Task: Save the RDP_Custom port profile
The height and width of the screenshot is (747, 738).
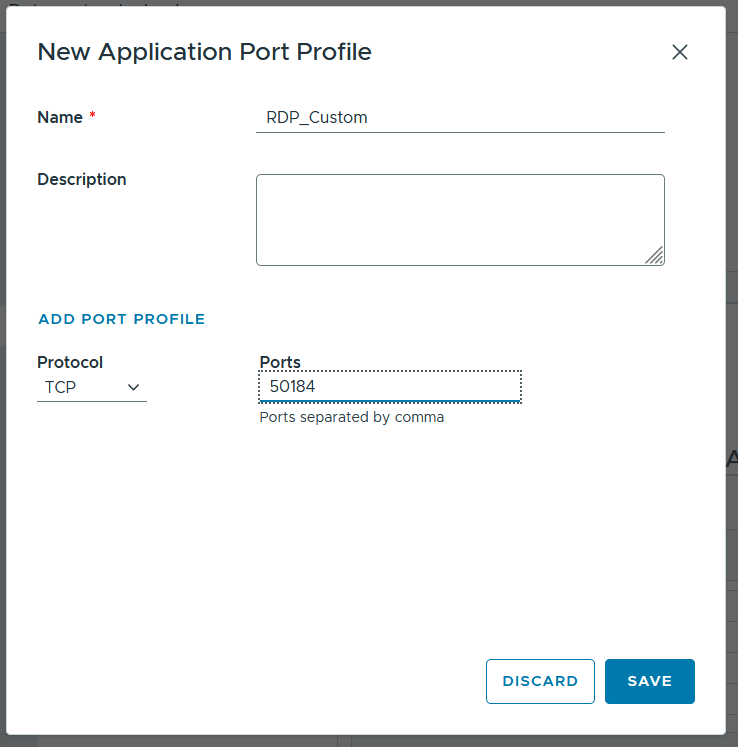Action: [650, 681]
